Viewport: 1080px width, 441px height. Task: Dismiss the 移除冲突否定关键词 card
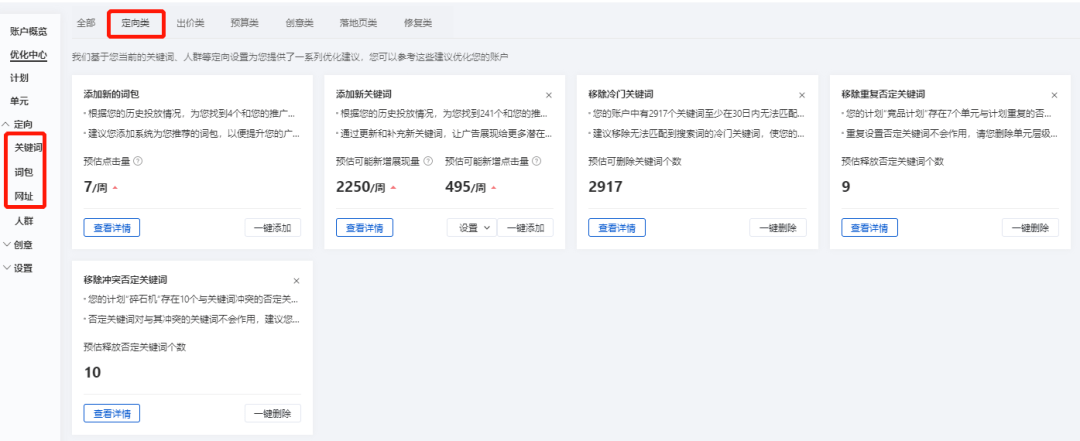click(x=296, y=281)
